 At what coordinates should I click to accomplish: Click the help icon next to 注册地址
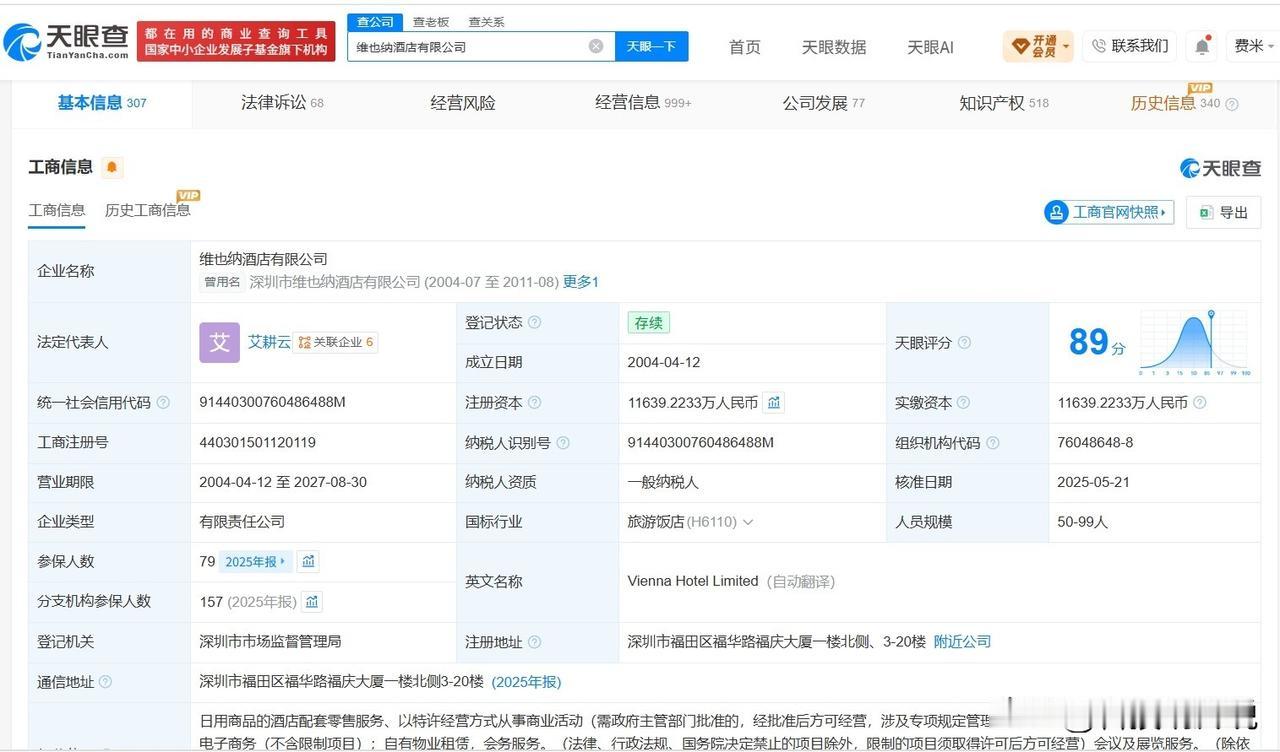(x=535, y=642)
